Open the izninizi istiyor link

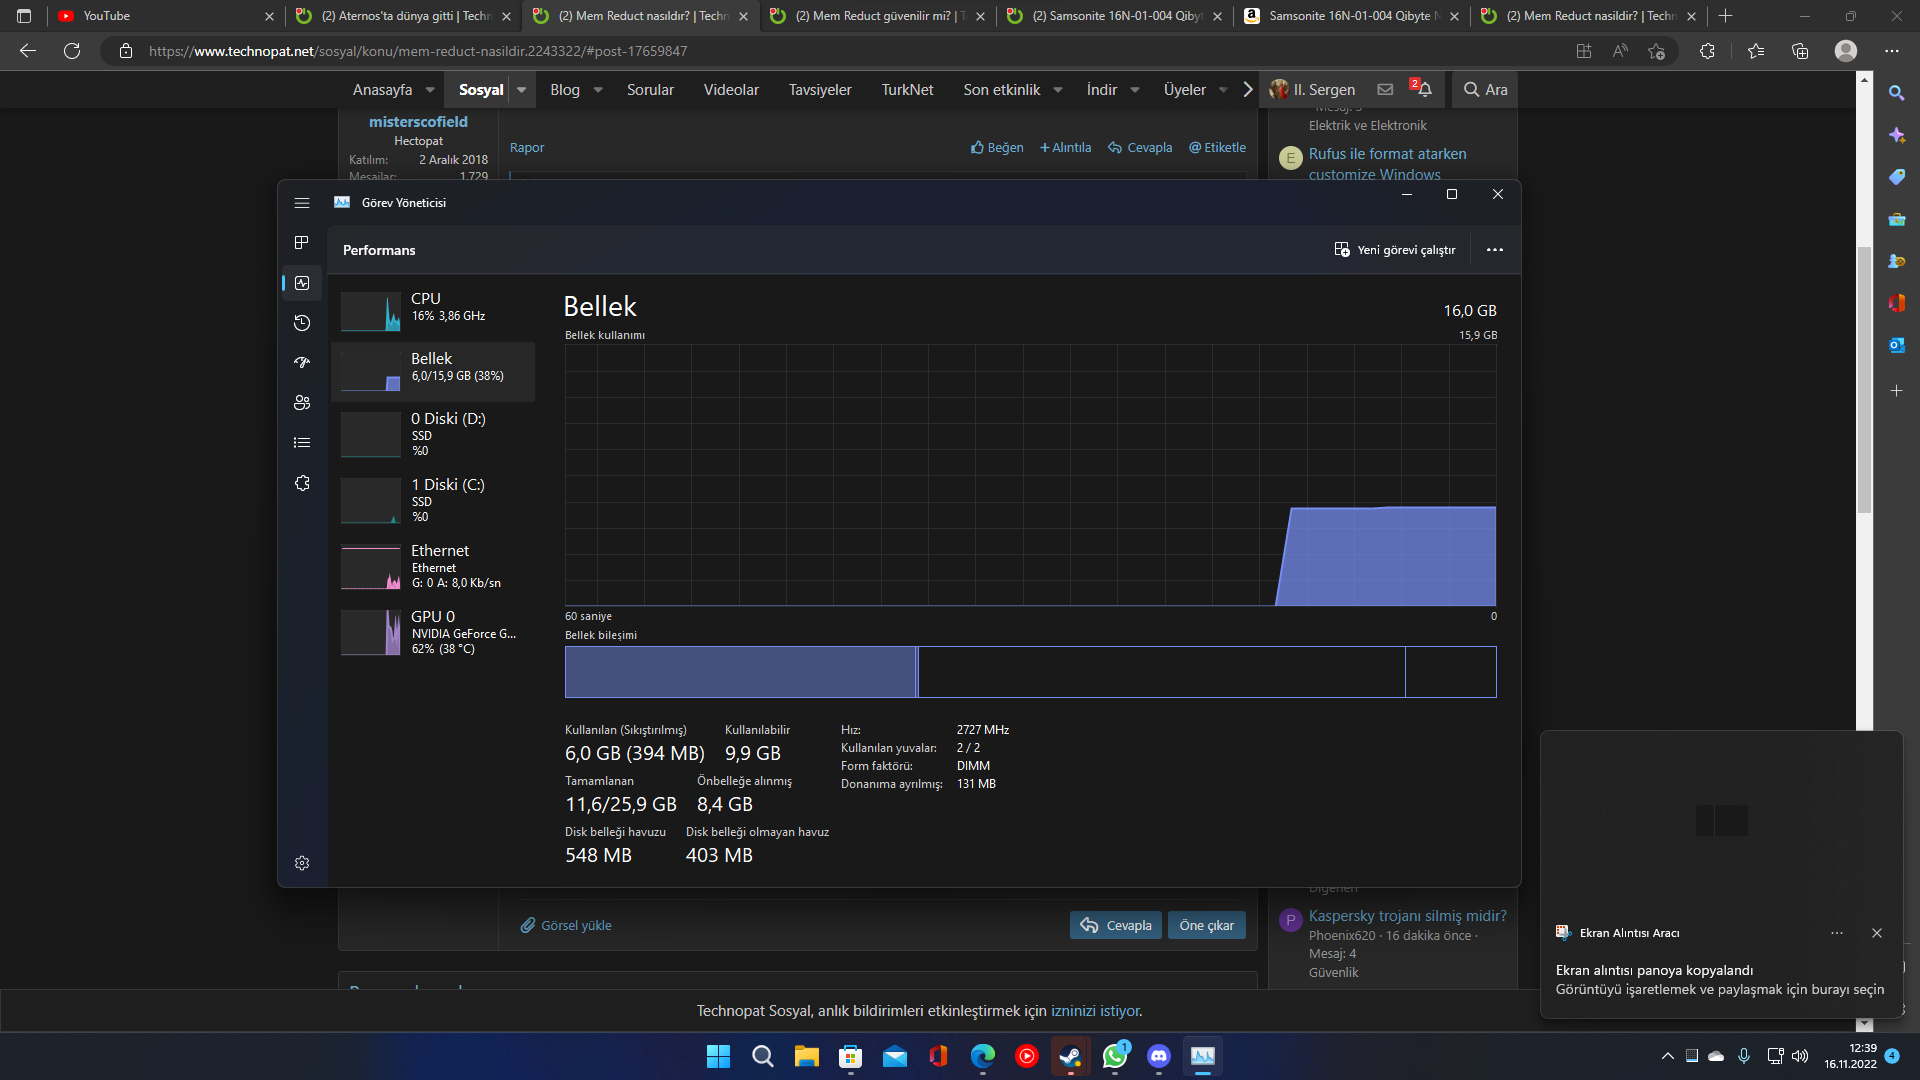tap(1094, 1011)
